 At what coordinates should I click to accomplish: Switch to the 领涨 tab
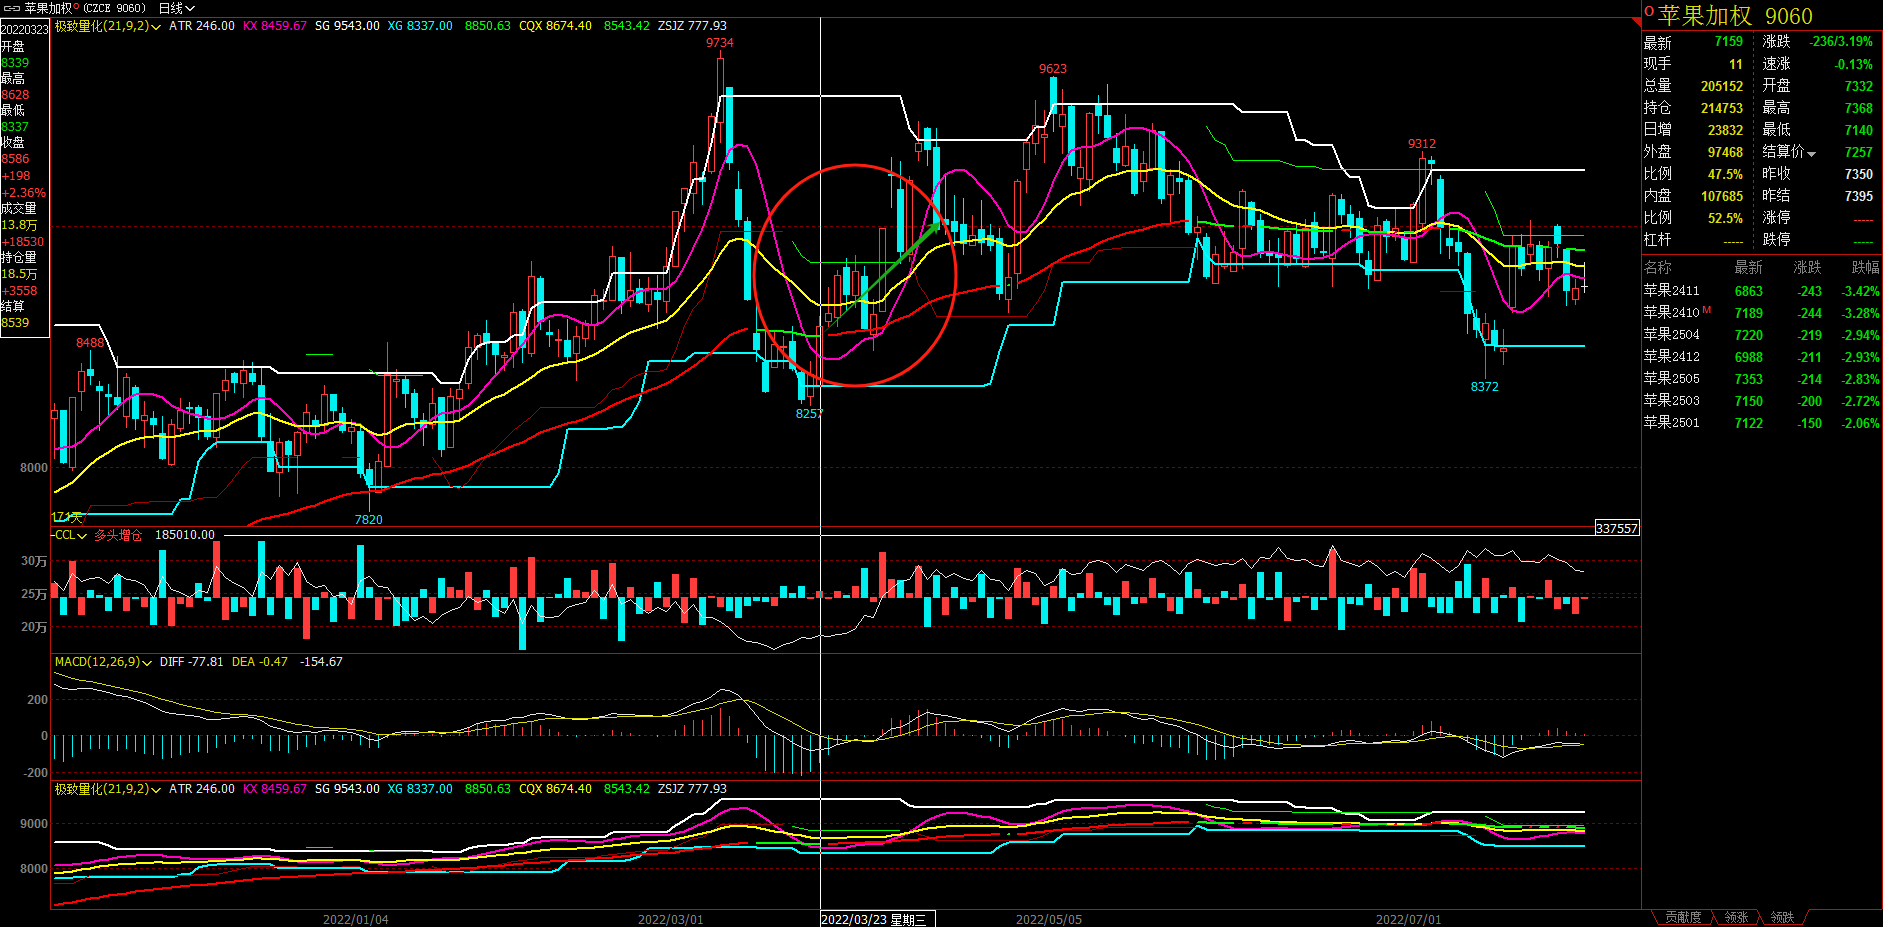click(1737, 917)
